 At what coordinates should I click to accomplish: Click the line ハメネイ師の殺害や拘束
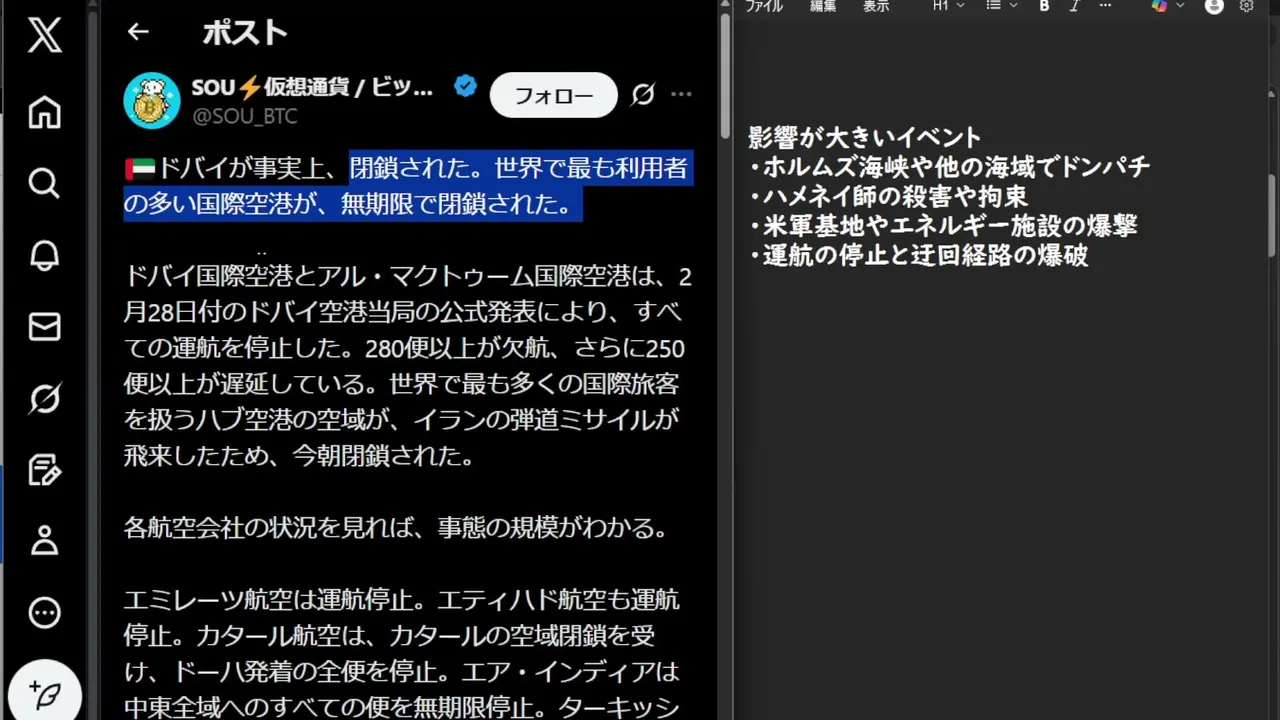[888, 196]
